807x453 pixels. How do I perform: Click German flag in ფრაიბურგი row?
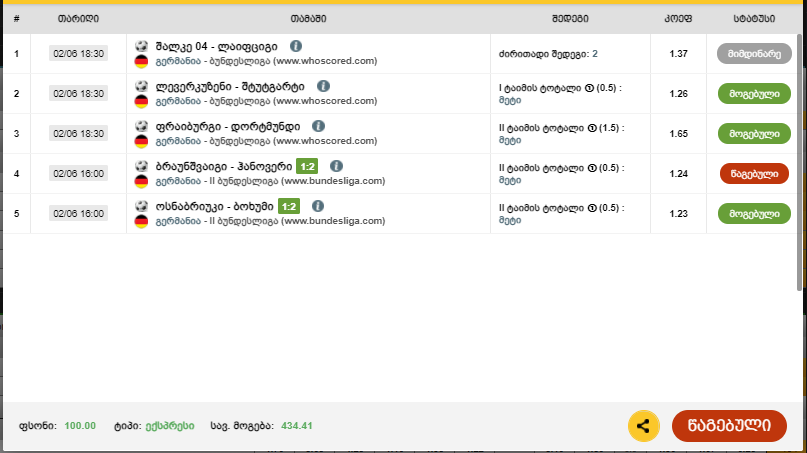pos(141,141)
